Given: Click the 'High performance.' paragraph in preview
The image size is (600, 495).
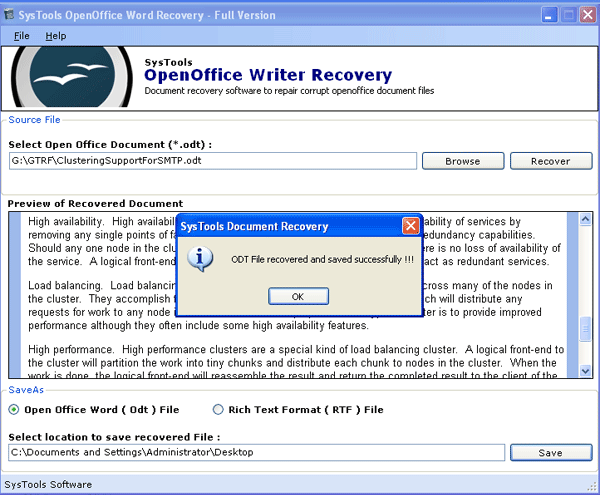Looking at the screenshot, I should pos(296,362).
